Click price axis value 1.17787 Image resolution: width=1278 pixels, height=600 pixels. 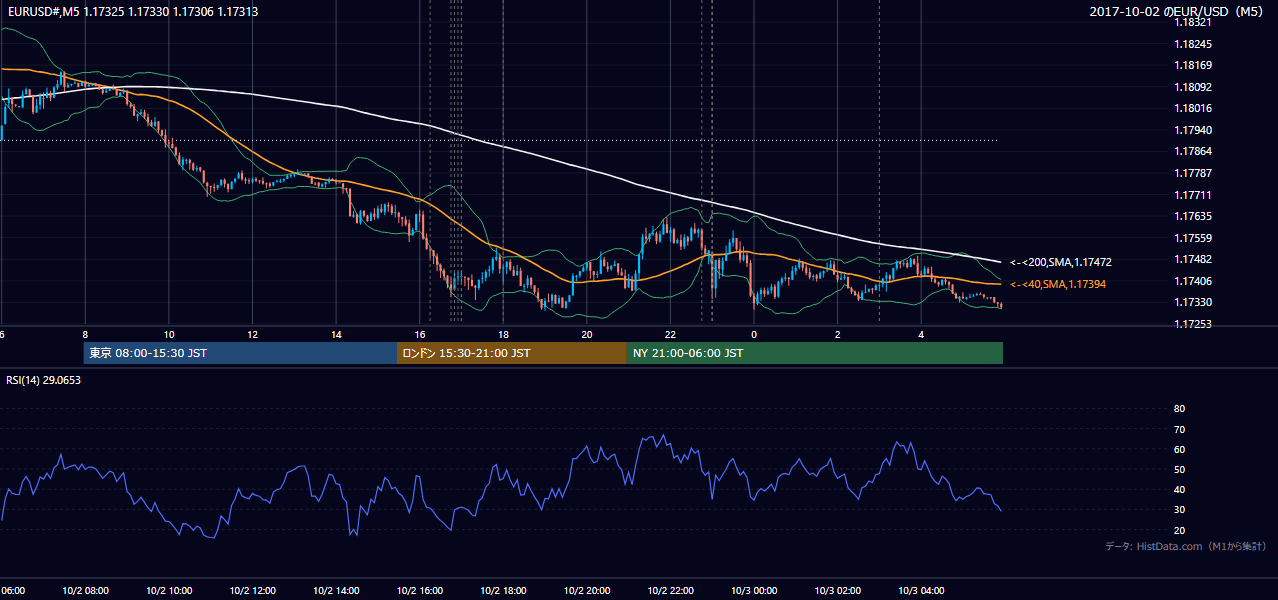[1194, 173]
